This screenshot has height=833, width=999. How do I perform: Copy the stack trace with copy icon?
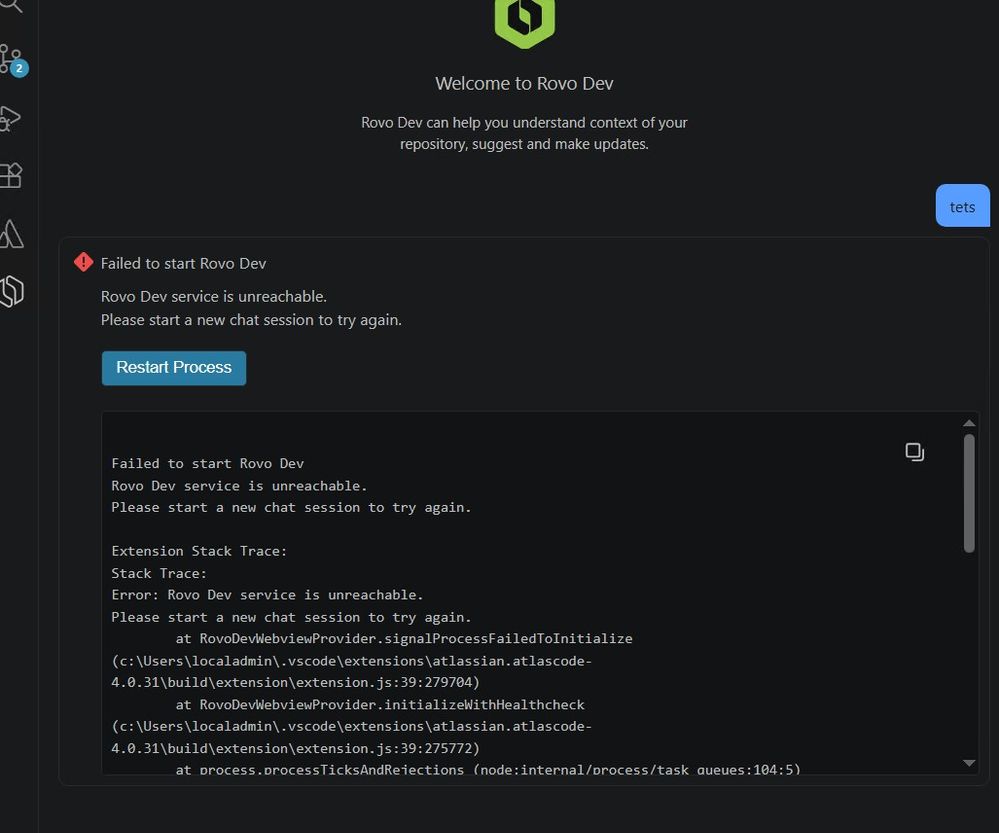tap(914, 452)
